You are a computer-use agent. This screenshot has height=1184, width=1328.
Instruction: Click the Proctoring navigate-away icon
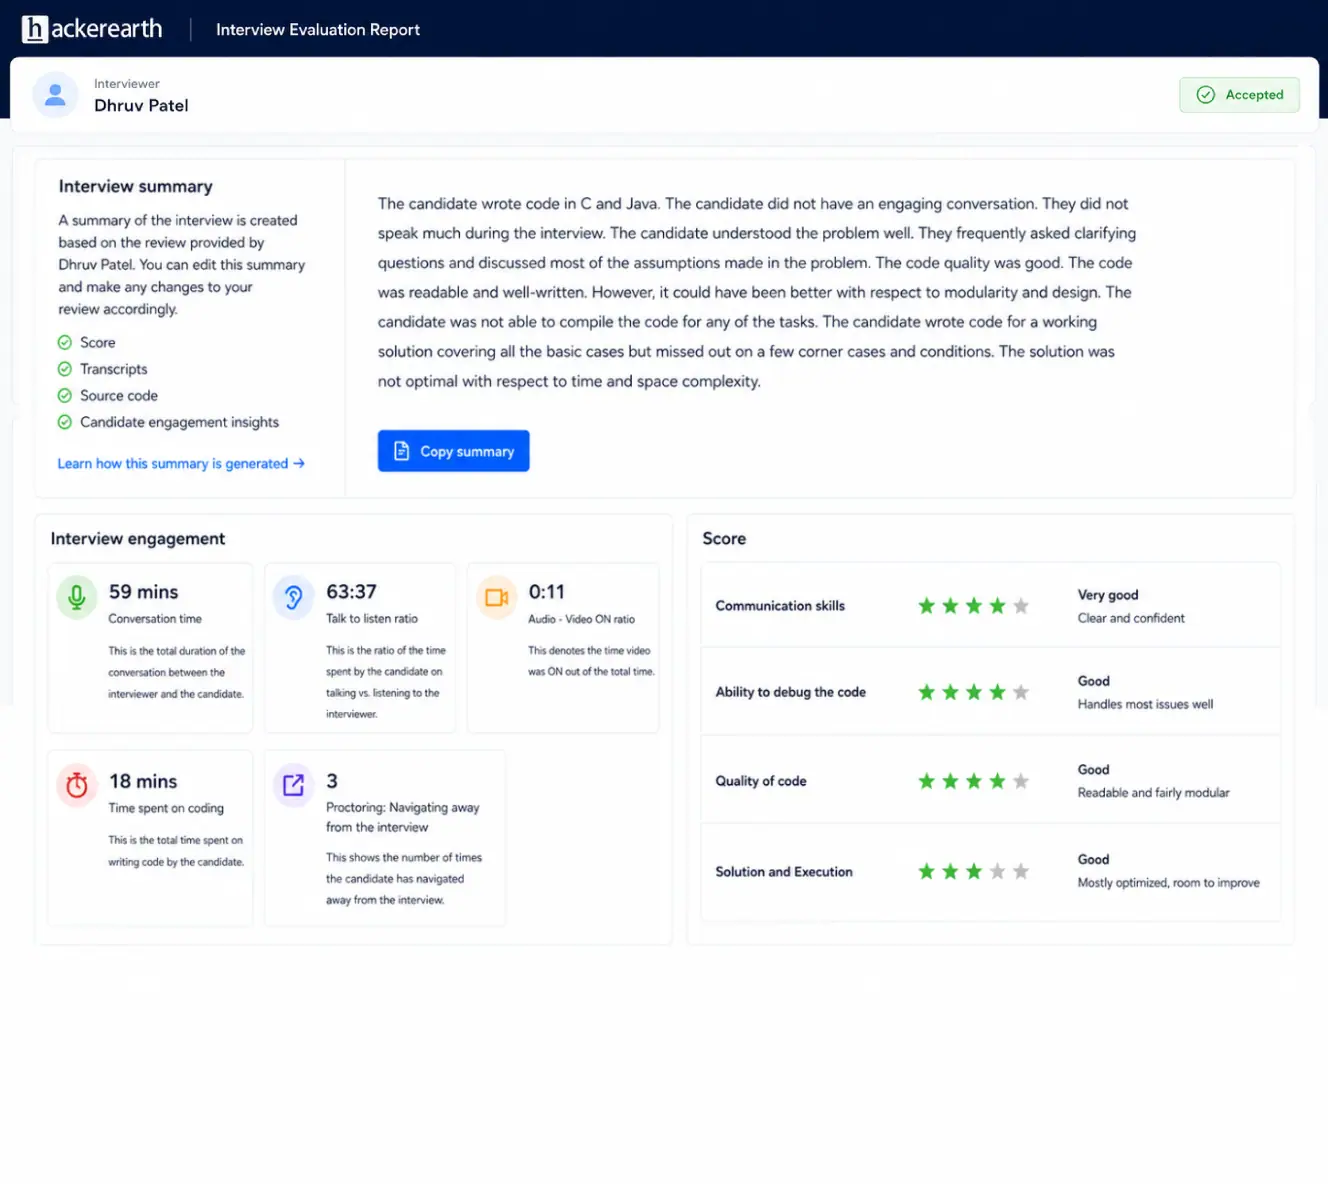click(x=294, y=786)
